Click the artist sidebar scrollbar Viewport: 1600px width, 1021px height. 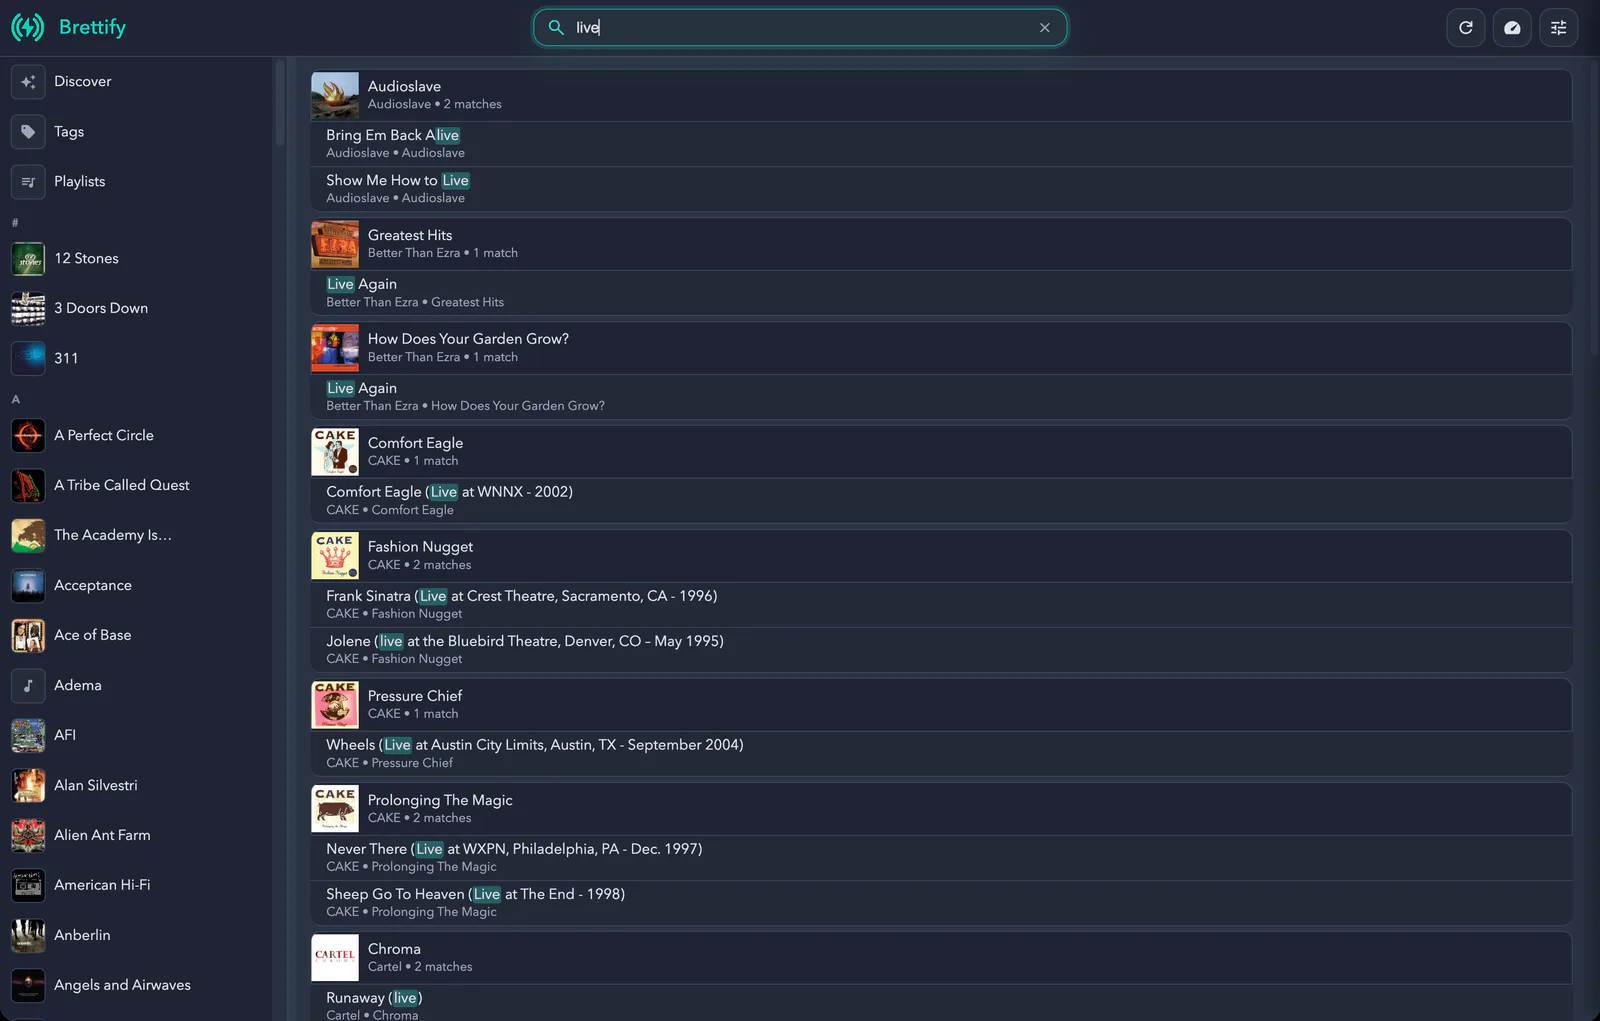click(x=280, y=104)
